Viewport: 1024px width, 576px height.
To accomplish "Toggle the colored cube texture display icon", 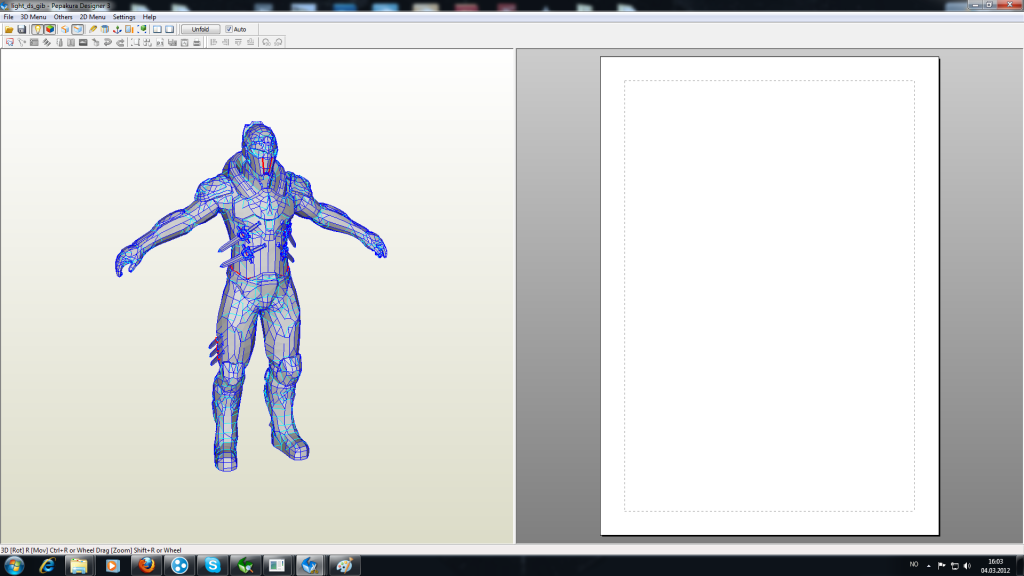I will pos(50,29).
